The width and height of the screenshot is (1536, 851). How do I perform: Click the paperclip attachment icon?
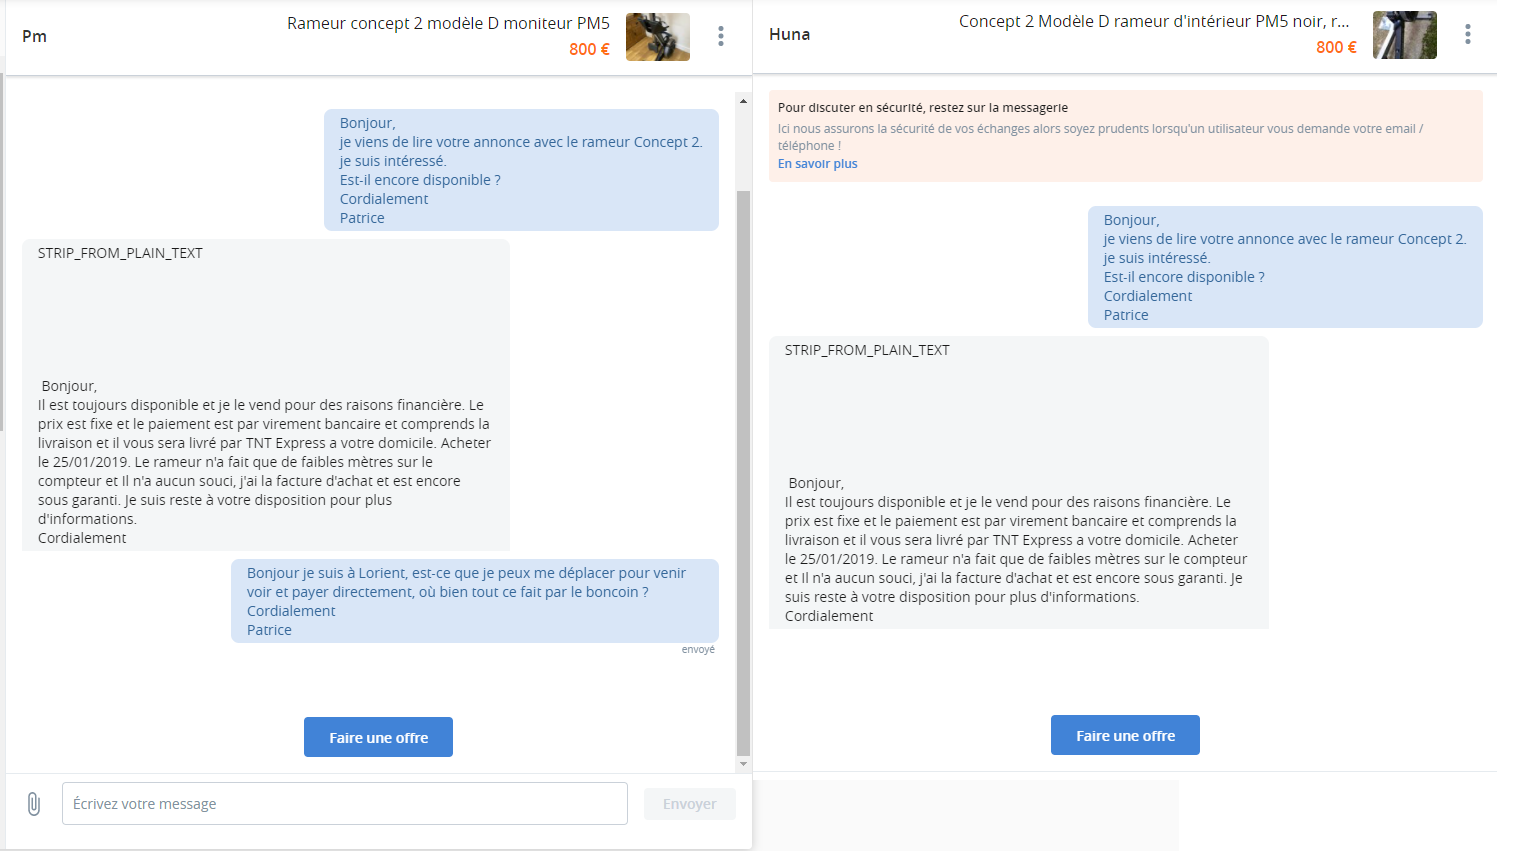click(34, 804)
